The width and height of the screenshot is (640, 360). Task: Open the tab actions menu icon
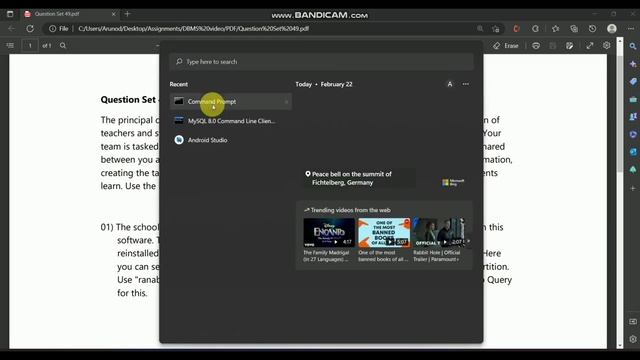(x=10, y=14)
